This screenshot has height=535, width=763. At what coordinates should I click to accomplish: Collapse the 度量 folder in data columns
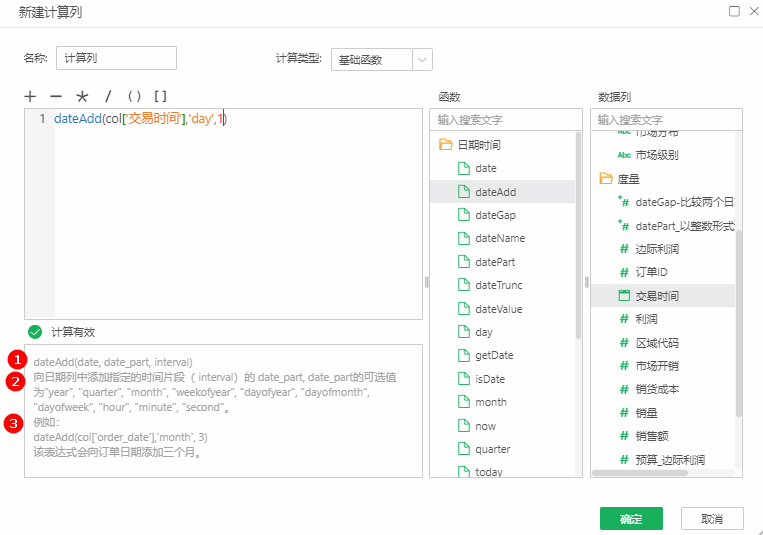pos(606,179)
